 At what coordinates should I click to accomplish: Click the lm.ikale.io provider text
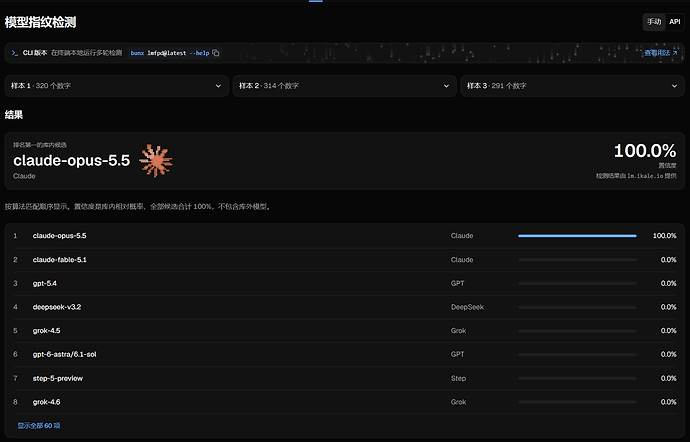(645, 176)
